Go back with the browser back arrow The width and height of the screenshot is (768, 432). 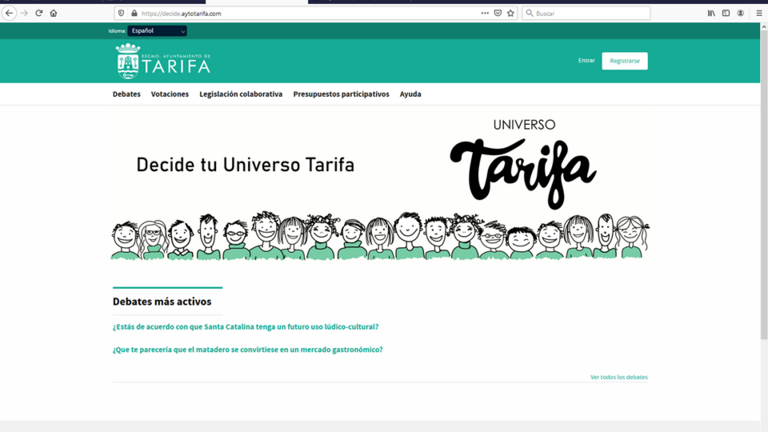click(x=9, y=13)
